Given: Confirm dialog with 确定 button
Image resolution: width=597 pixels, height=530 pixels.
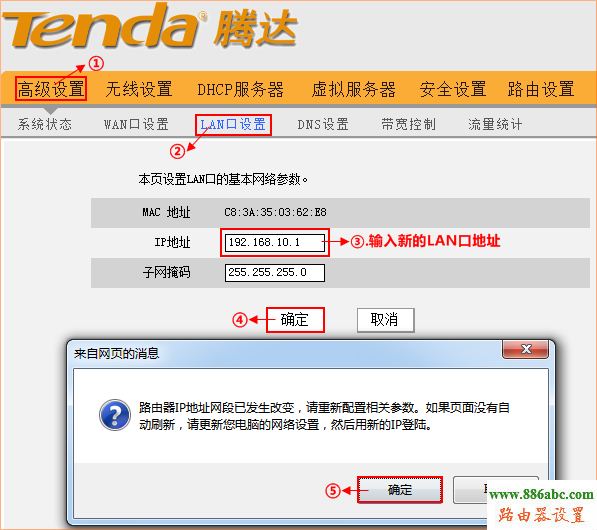Looking at the screenshot, I should 400,490.
